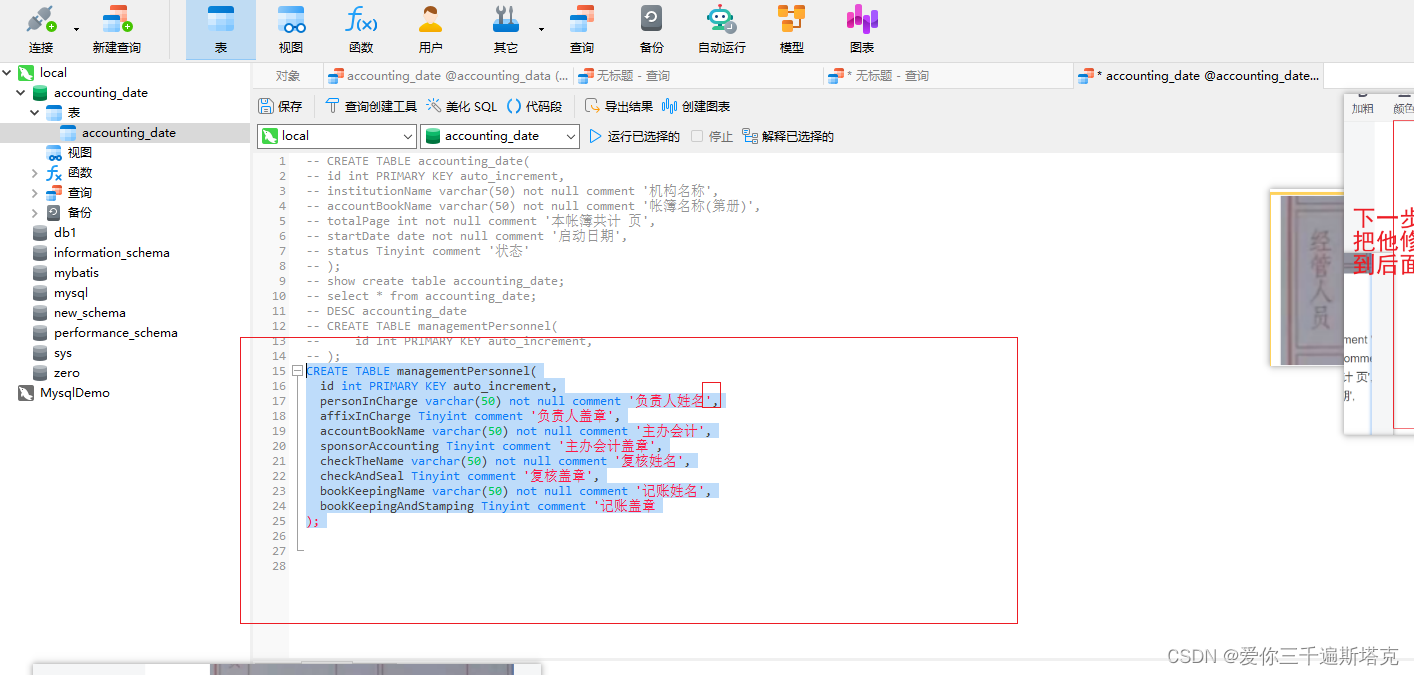Viewport: 1414px width, 675px height.
Task: Click the f(x) 函数 Functions icon
Action: 361,29
